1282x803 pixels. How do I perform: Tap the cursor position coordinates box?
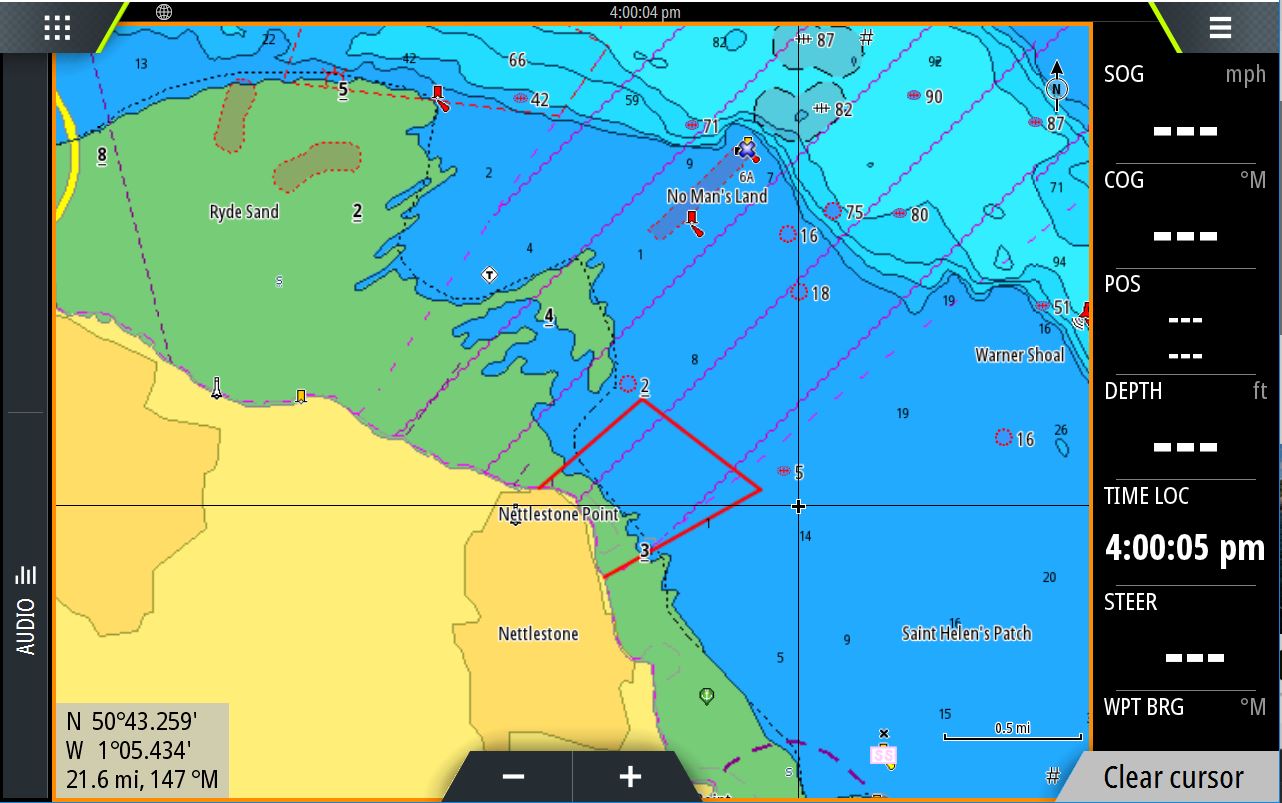[143, 750]
